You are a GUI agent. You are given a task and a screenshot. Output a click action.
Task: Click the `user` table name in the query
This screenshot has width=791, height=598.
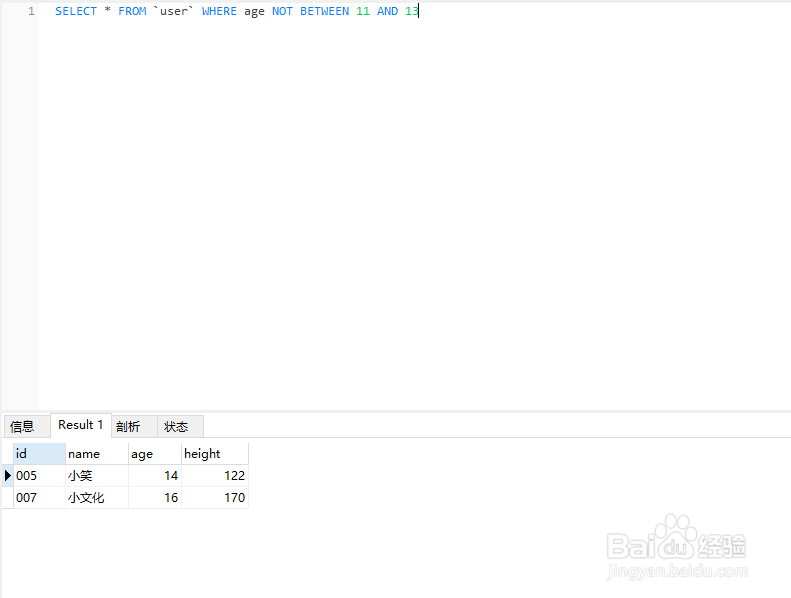pyautogui.click(x=174, y=11)
